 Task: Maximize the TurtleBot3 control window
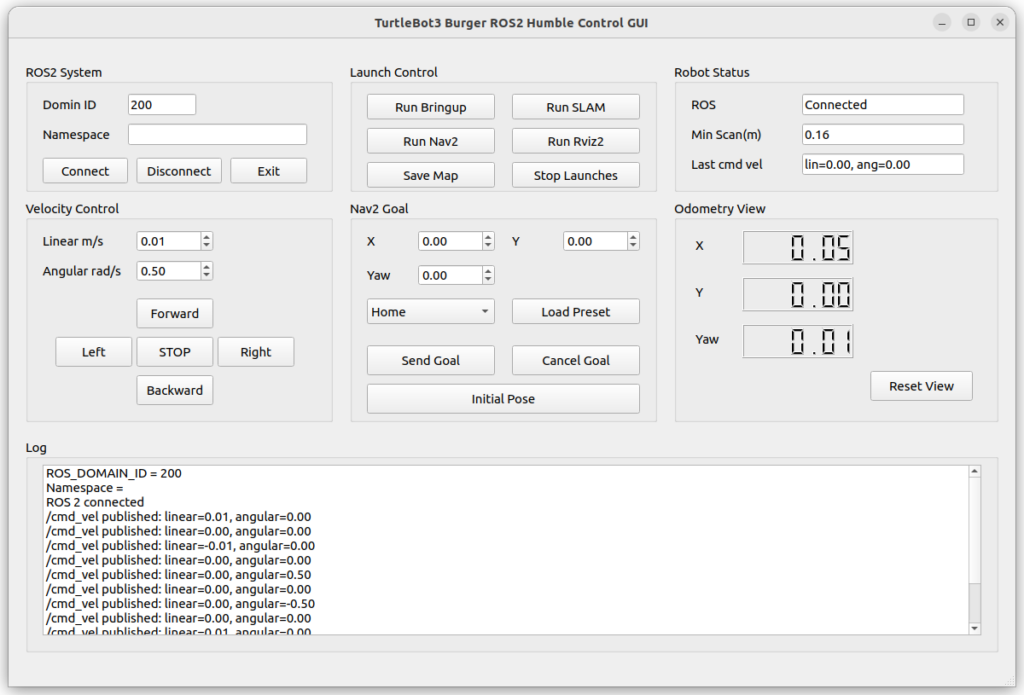pos(971,23)
